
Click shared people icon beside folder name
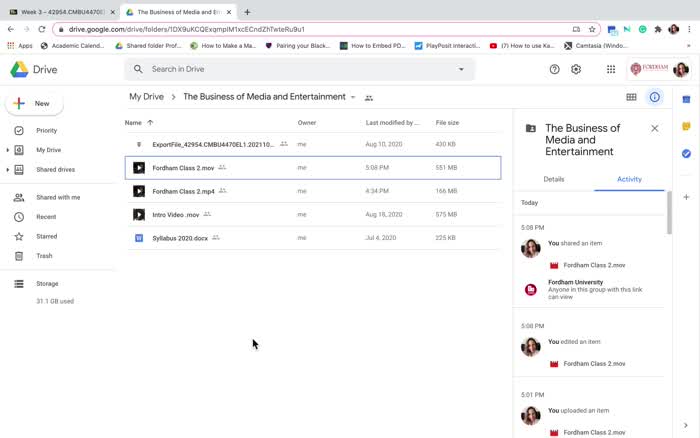(369, 98)
